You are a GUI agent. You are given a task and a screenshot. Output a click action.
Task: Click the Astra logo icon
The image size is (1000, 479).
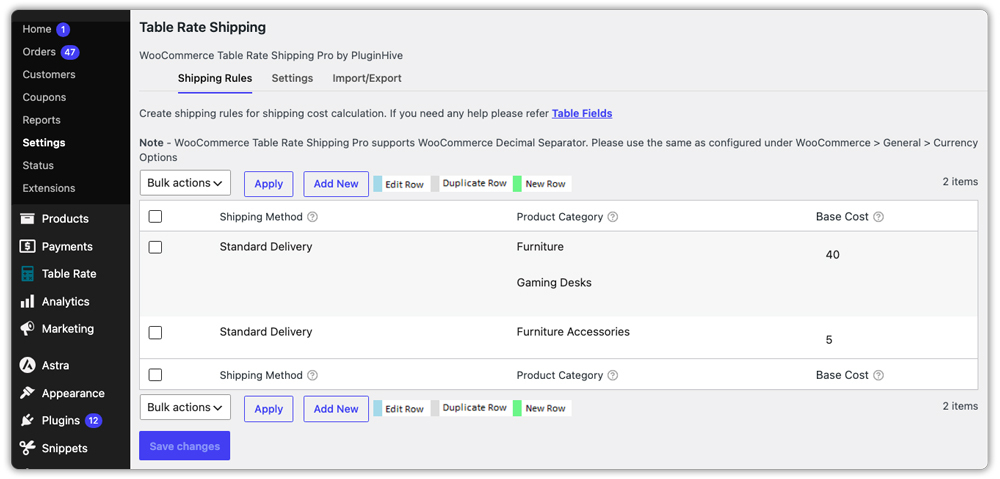click(27, 365)
